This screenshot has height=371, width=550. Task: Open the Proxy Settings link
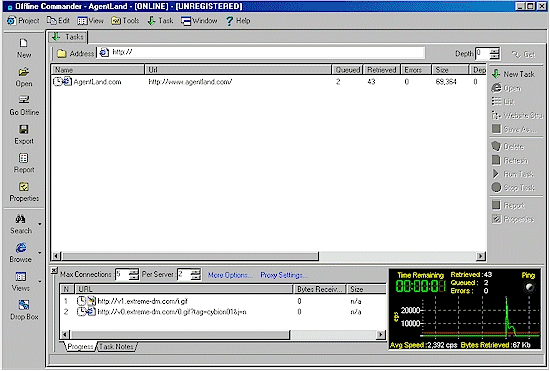pyautogui.click(x=283, y=275)
